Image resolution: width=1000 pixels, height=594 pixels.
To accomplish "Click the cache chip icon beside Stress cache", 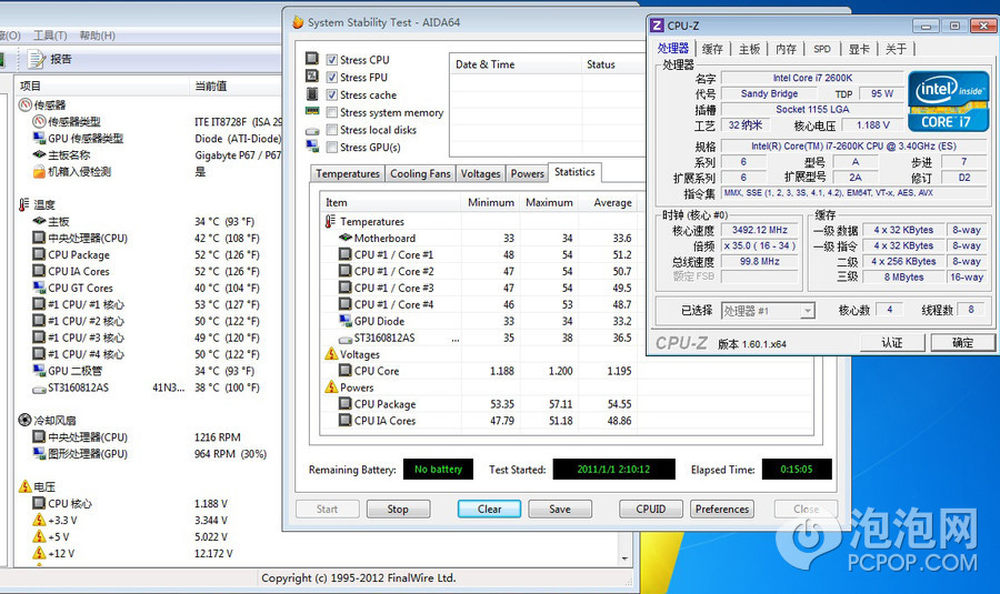I will pyautogui.click(x=312, y=94).
